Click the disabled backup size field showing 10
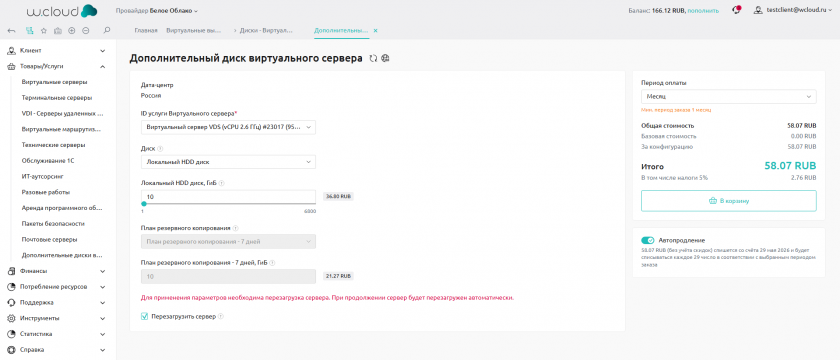Screen dimensions: 840x360 (x=228, y=276)
